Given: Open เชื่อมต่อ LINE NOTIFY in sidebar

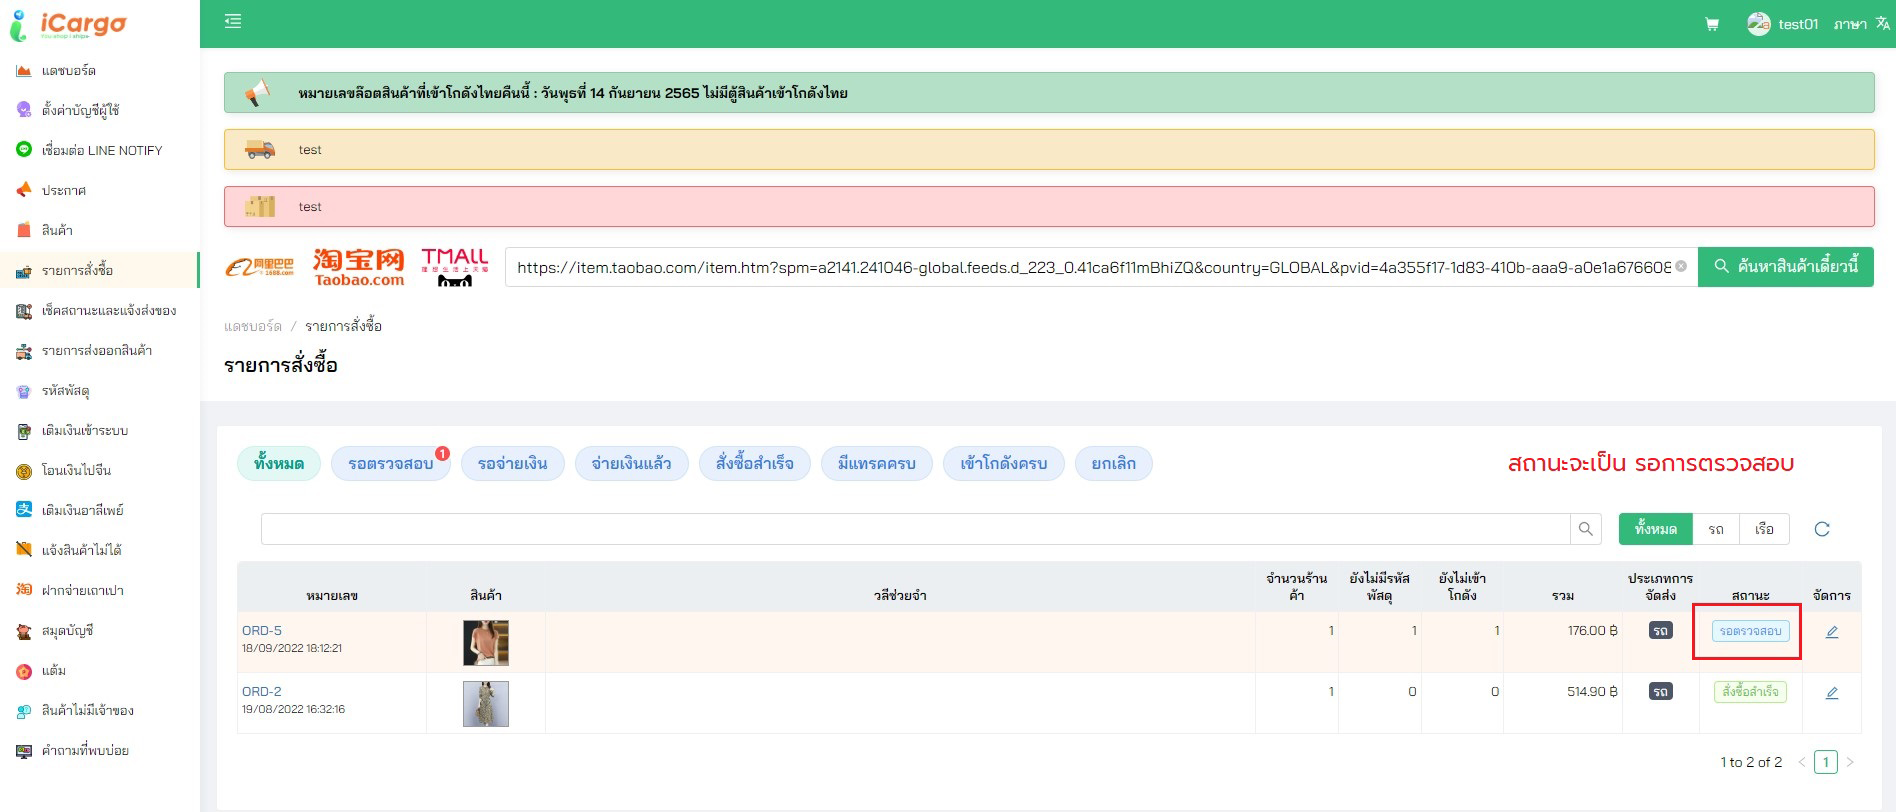Looking at the screenshot, I should [101, 150].
